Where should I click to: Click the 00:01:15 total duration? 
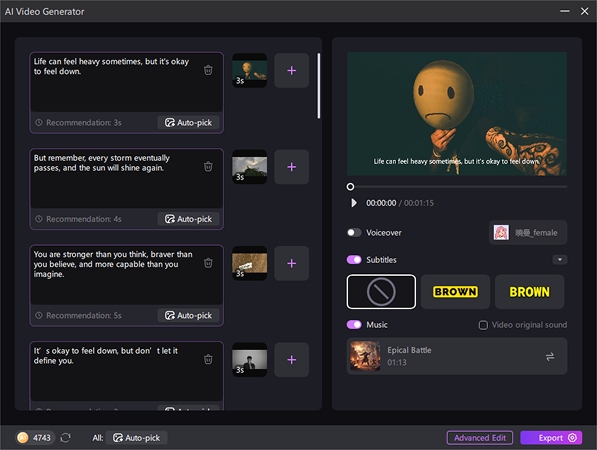(x=419, y=203)
